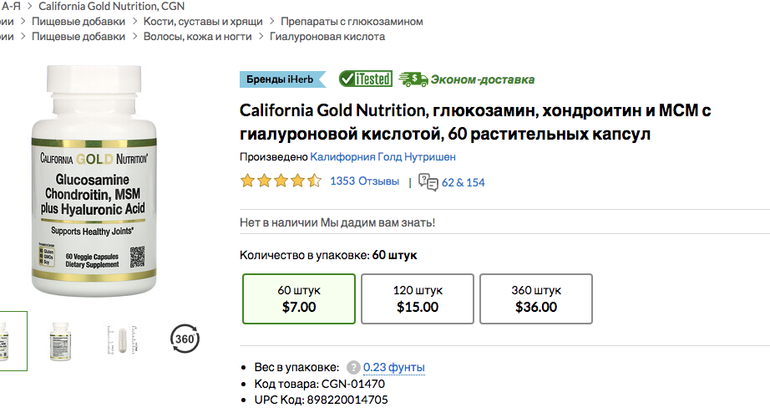770x408 pixels.
Task: Select the capsule size thumbnail image
Action: 124,338
